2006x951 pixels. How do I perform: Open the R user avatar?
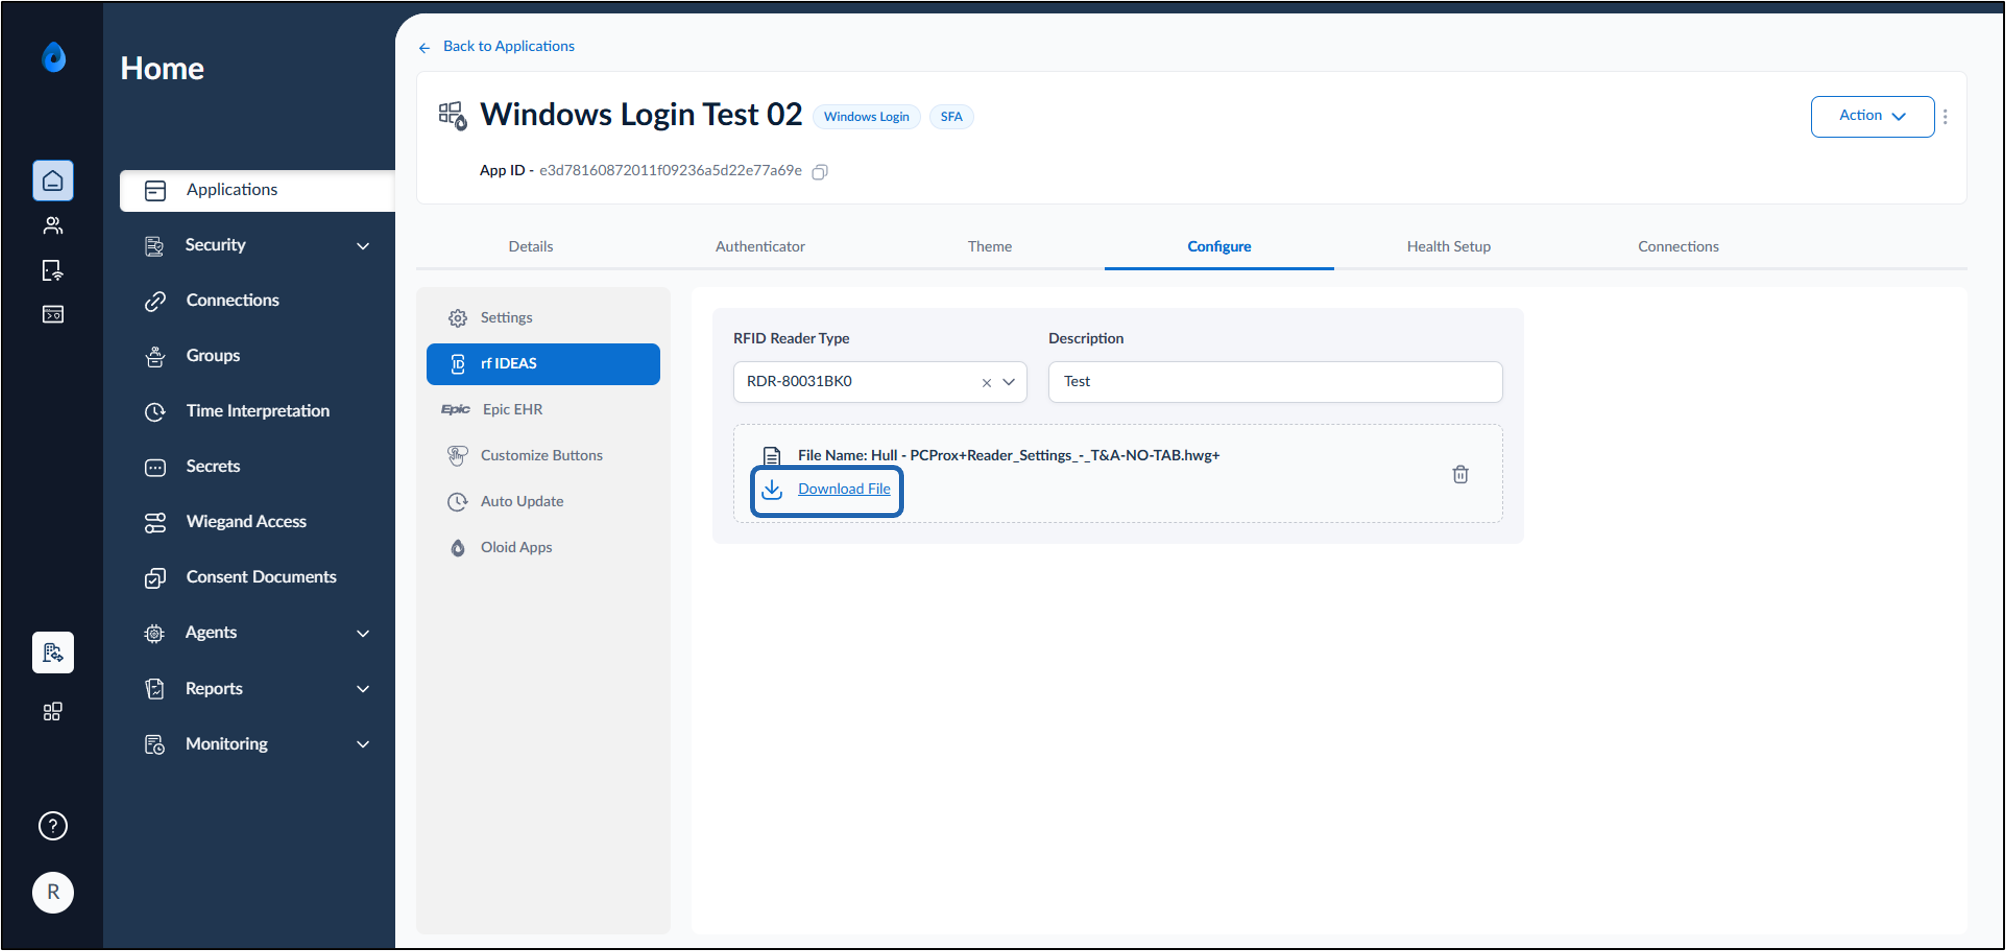[53, 892]
